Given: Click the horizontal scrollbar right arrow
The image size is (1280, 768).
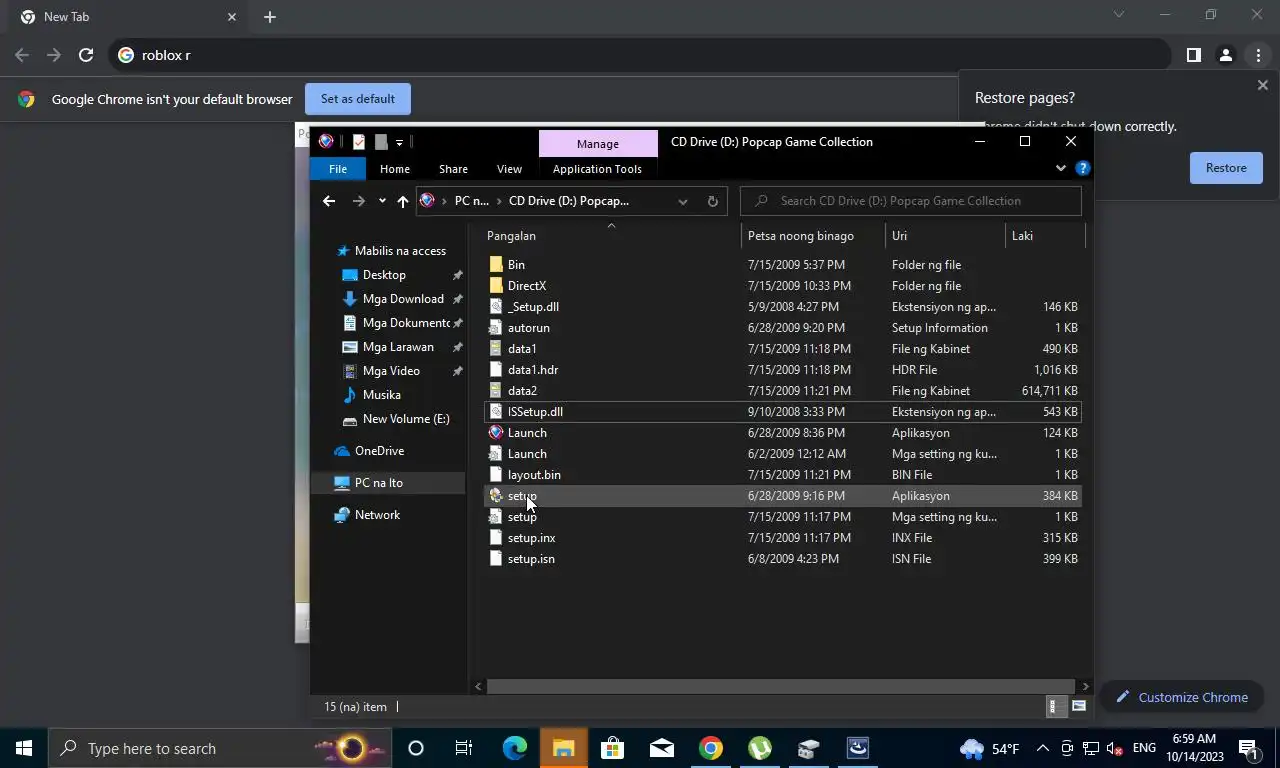Looking at the screenshot, I should pyautogui.click(x=1085, y=686).
